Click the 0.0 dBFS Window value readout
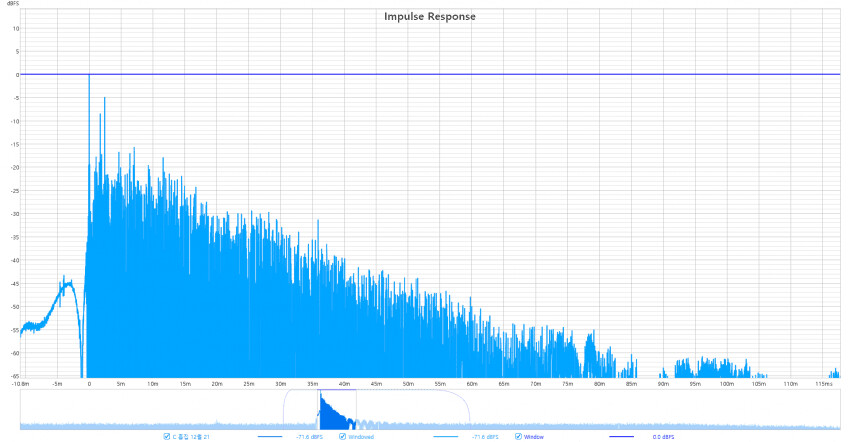The image size is (850, 442). (664, 437)
